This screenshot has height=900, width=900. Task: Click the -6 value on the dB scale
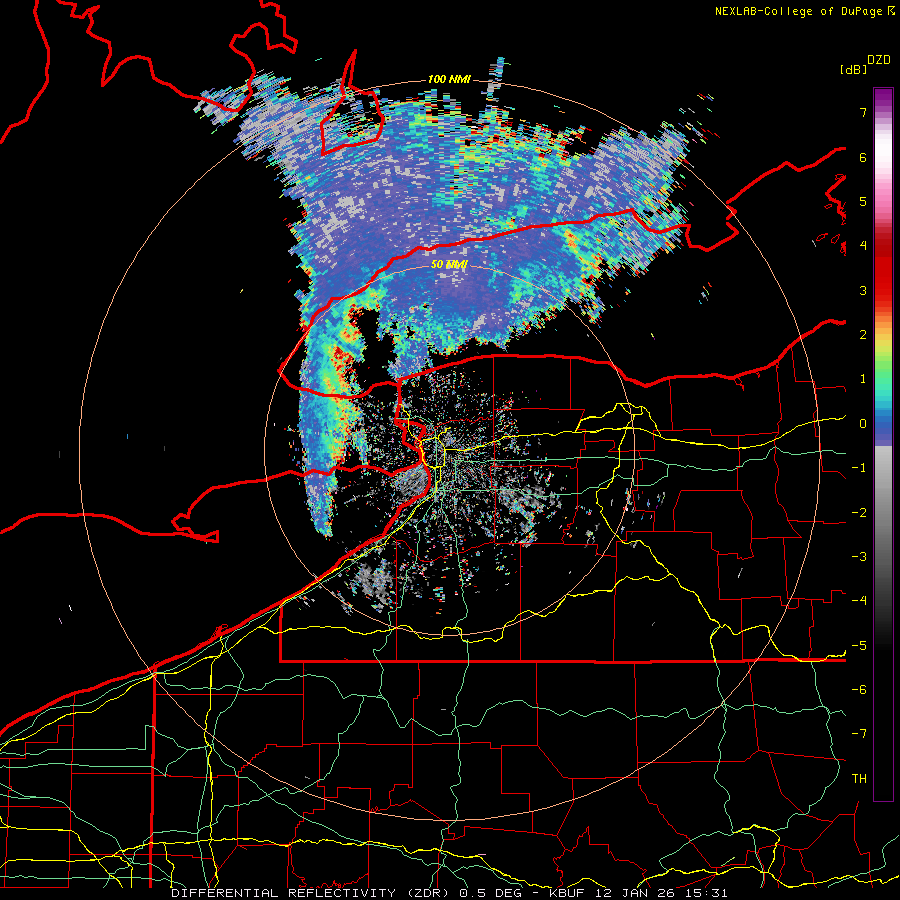point(859,690)
